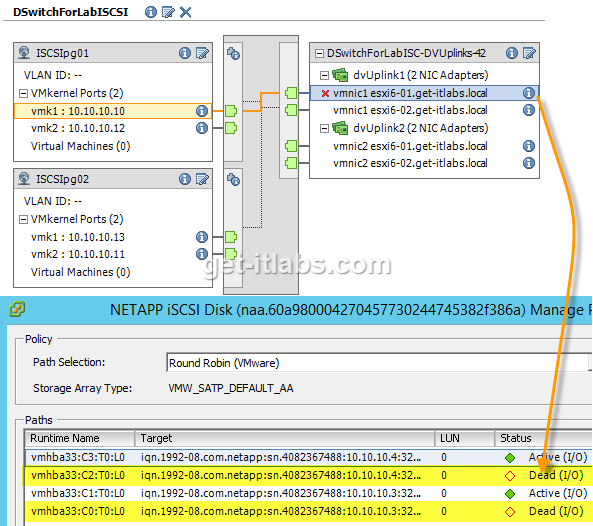Select vmk1 : 10.10.10.13 port

[78, 237]
